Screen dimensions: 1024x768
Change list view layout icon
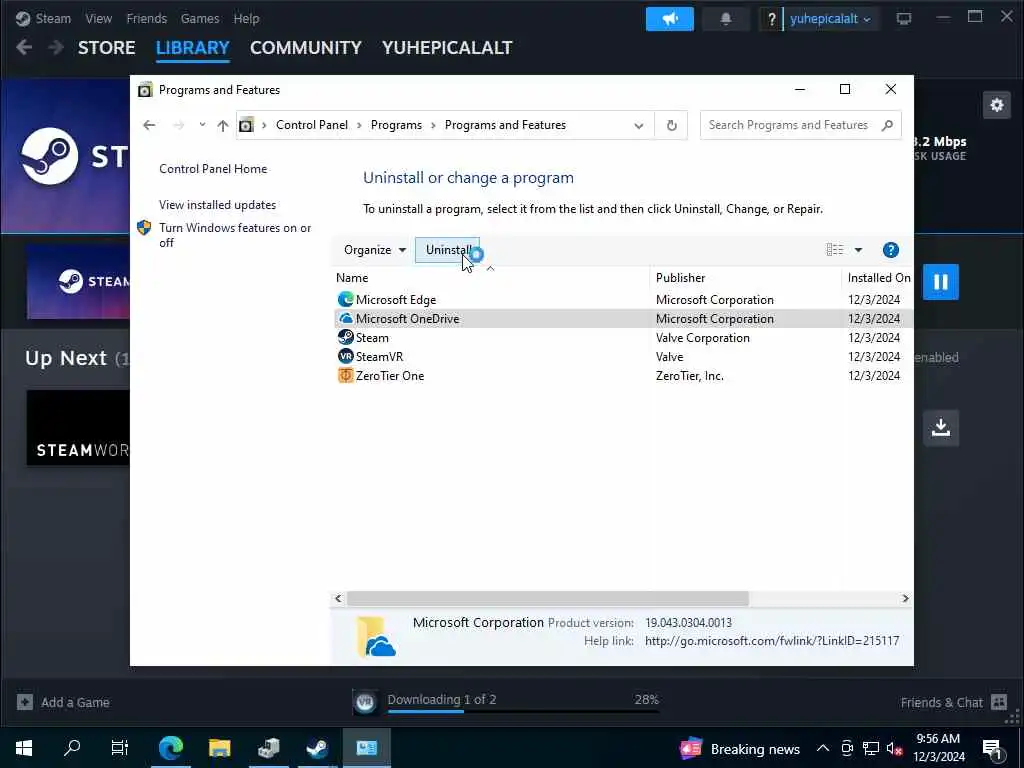(x=835, y=249)
